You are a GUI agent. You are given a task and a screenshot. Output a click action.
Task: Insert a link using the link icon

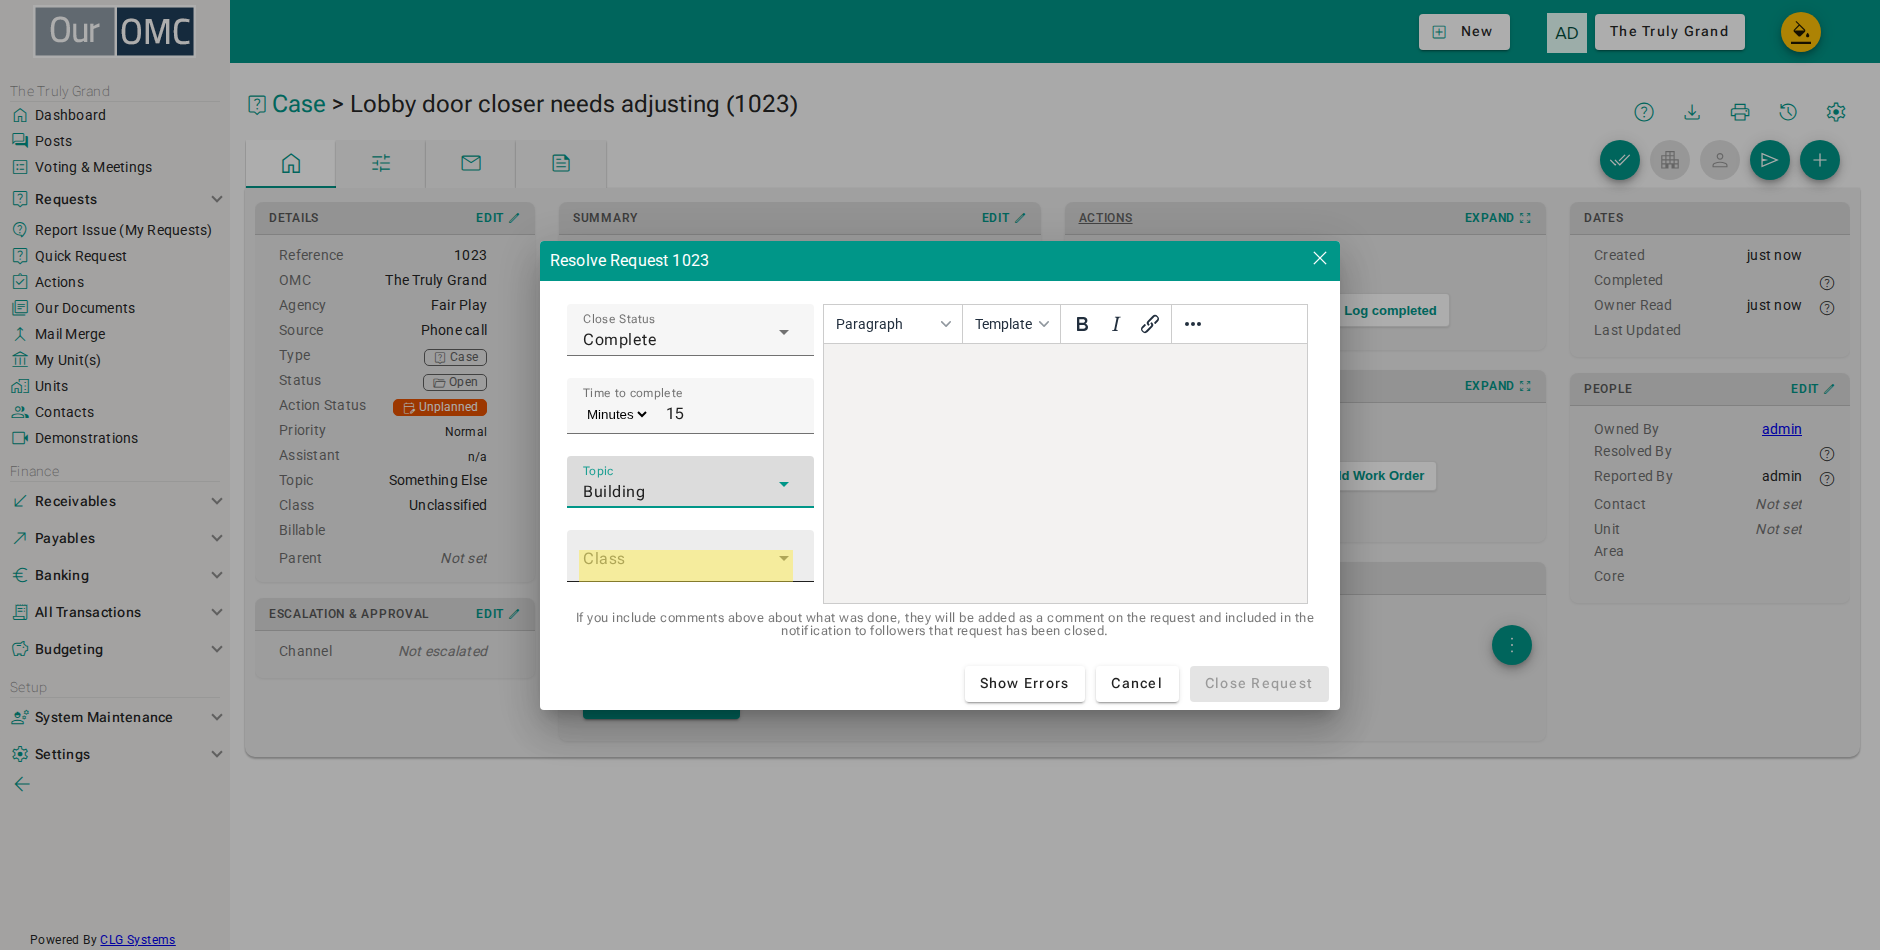(x=1150, y=324)
